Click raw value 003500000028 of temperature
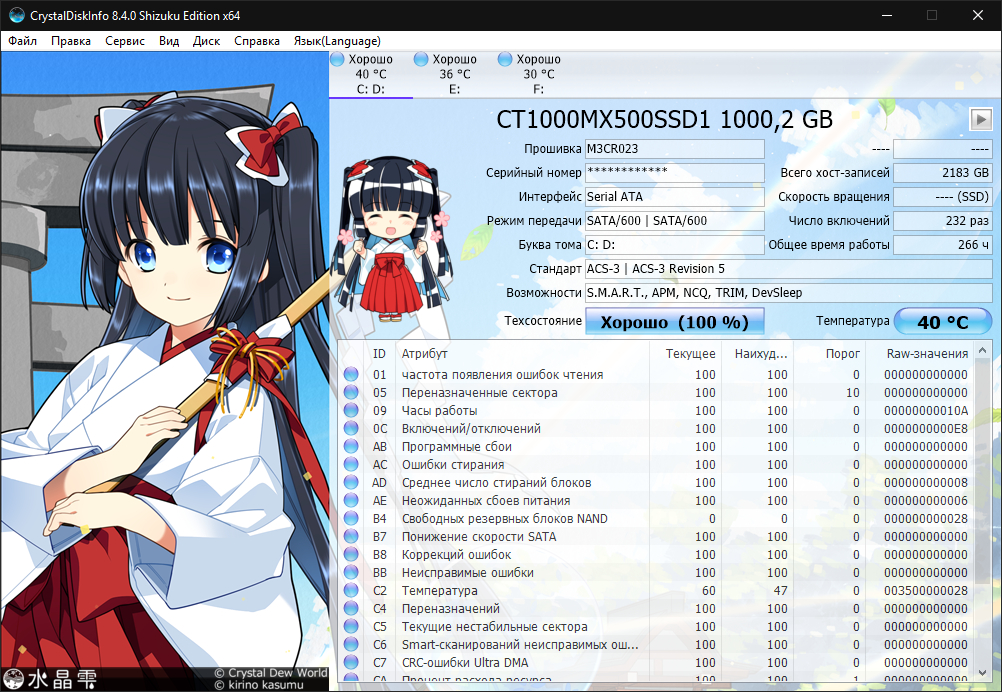 (926, 590)
